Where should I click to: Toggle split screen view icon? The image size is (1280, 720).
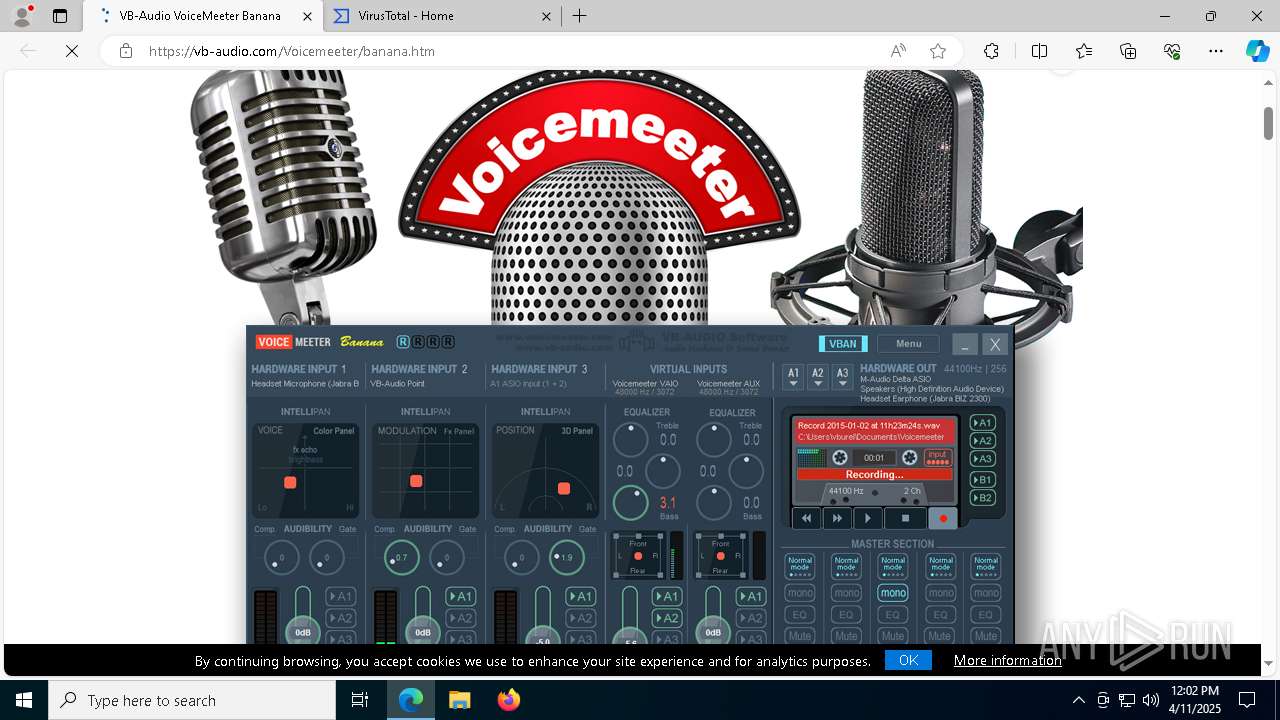coord(1039,51)
